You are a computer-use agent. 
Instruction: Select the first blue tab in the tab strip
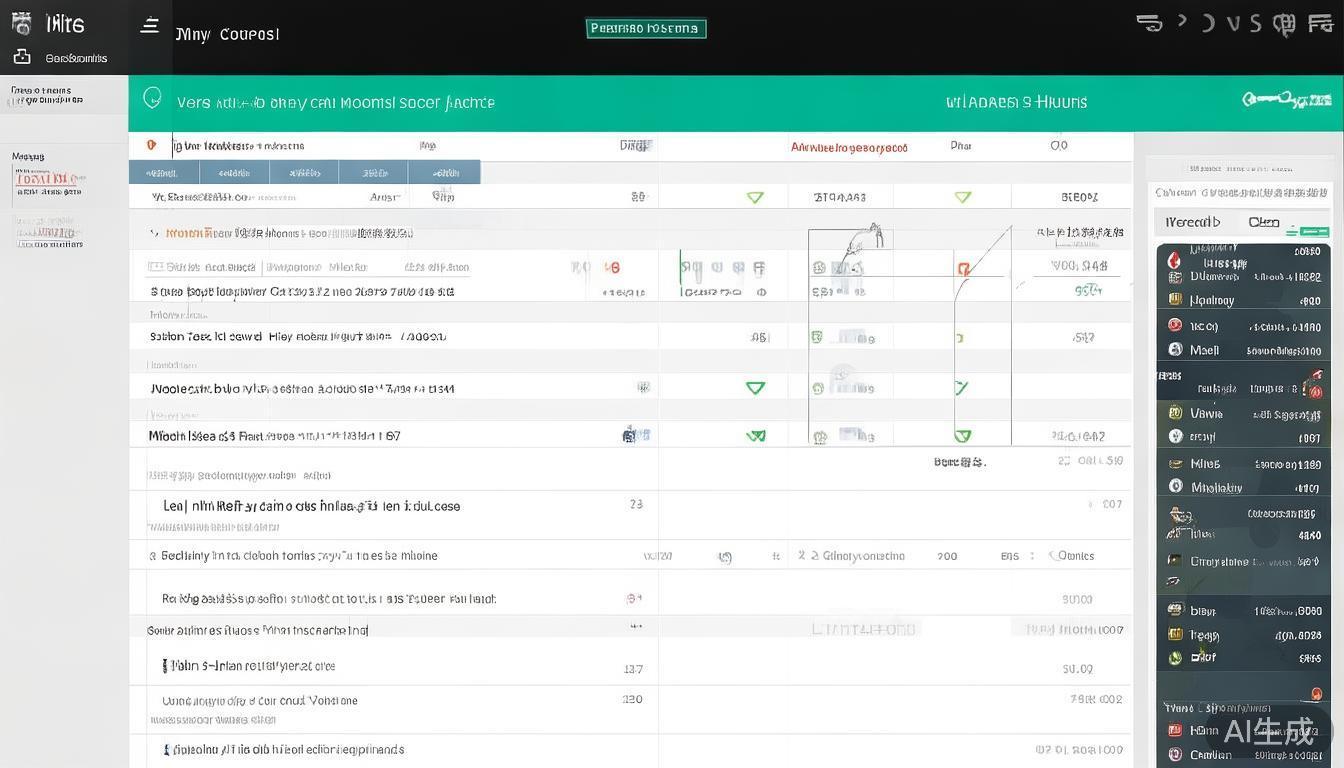[164, 172]
